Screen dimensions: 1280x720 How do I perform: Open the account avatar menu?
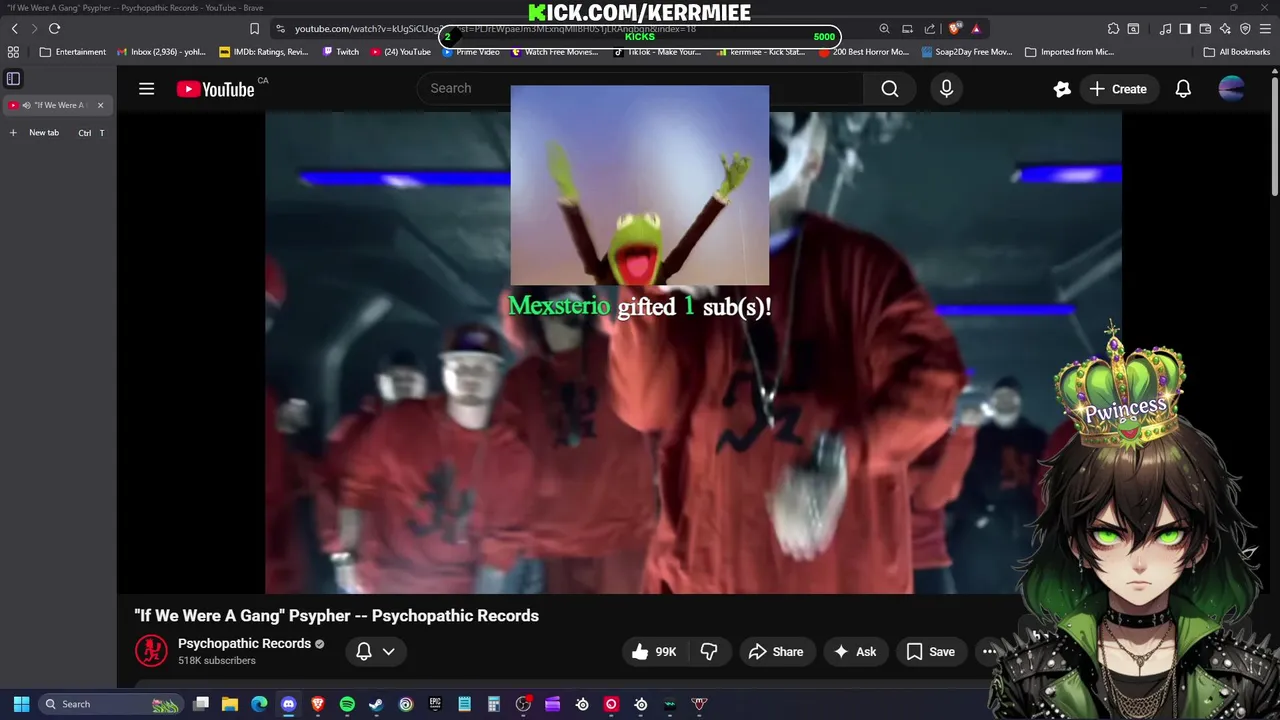coord(1232,89)
